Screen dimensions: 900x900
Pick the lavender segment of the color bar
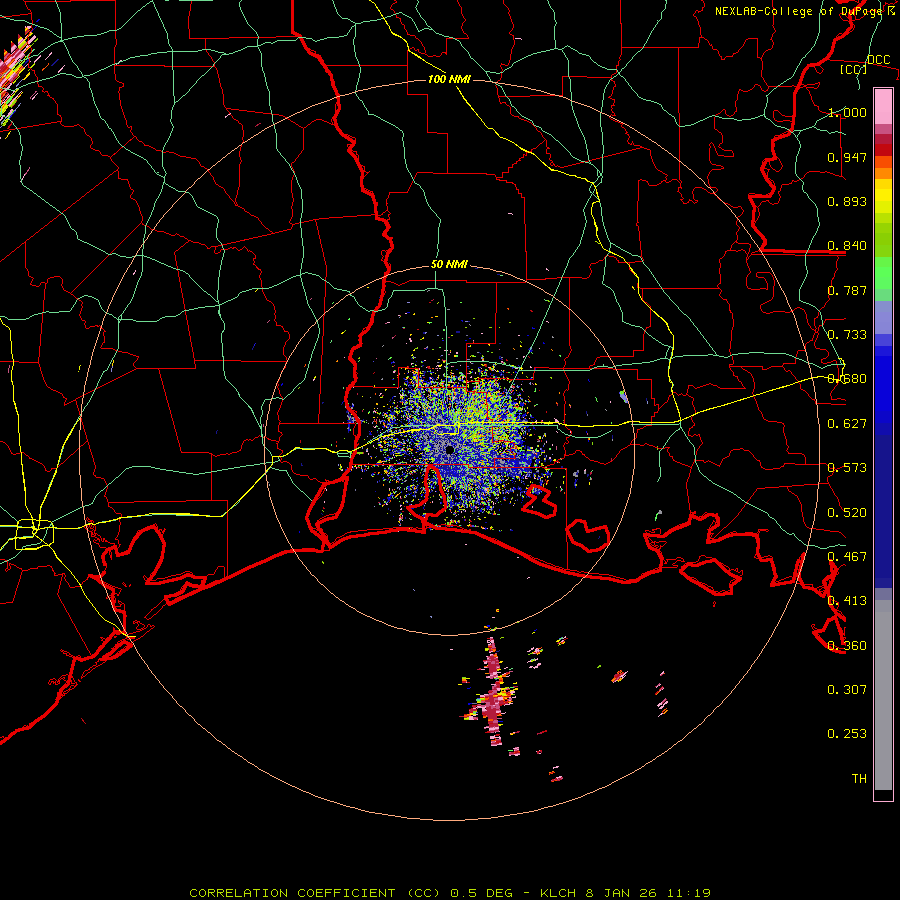coord(883,318)
